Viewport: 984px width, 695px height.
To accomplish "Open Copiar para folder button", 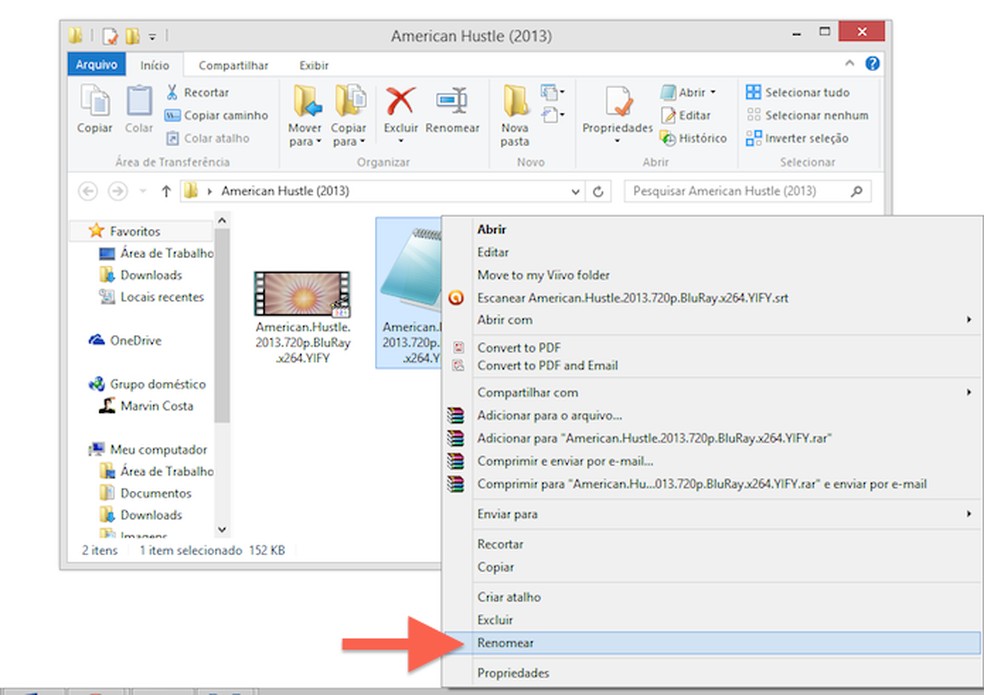I will tap(349, 116).
